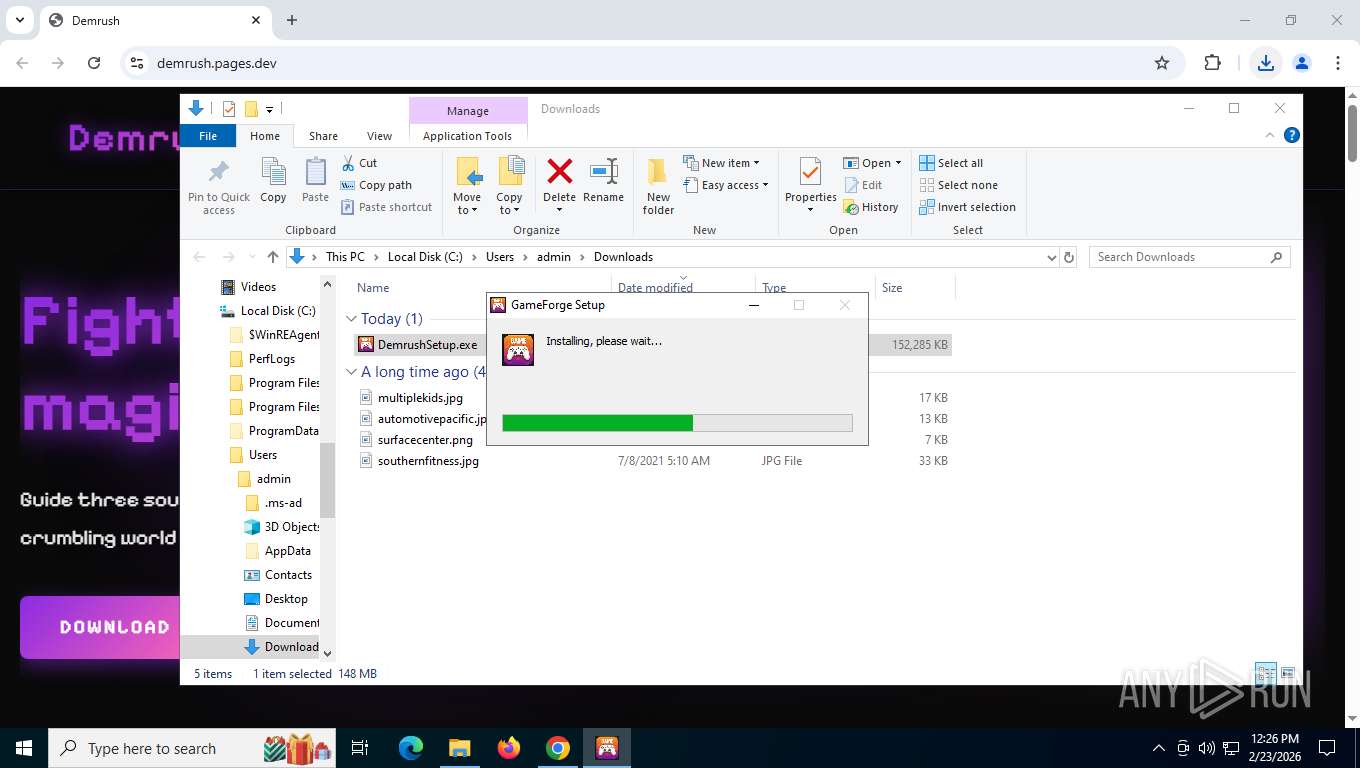Switch to the Home ribbon tab
1360x768 pixels.
pos(265,136)
